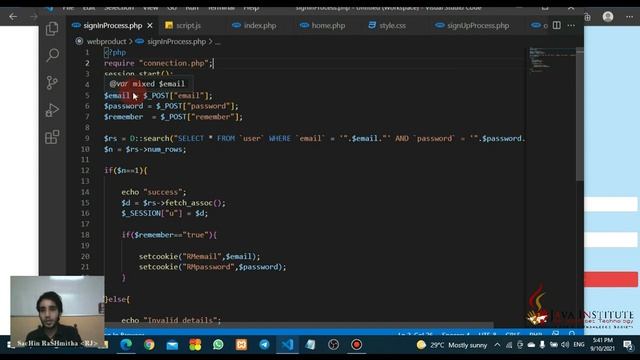640x360 pixels.
Task: Open WhatsApp from taskbar
Action: click(x=218, y=345)
